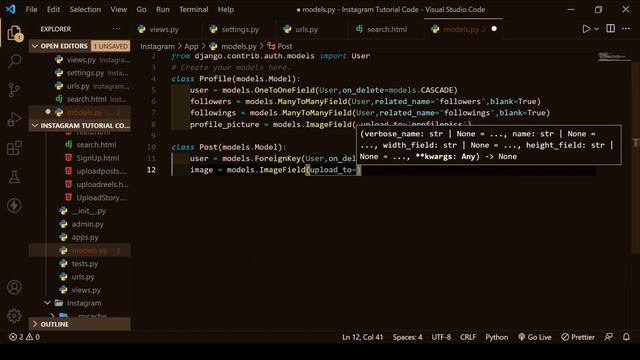This screenshot has height=360, width=640.
Task: Open the feedback icon in status bar
Action: click(609, 337)
